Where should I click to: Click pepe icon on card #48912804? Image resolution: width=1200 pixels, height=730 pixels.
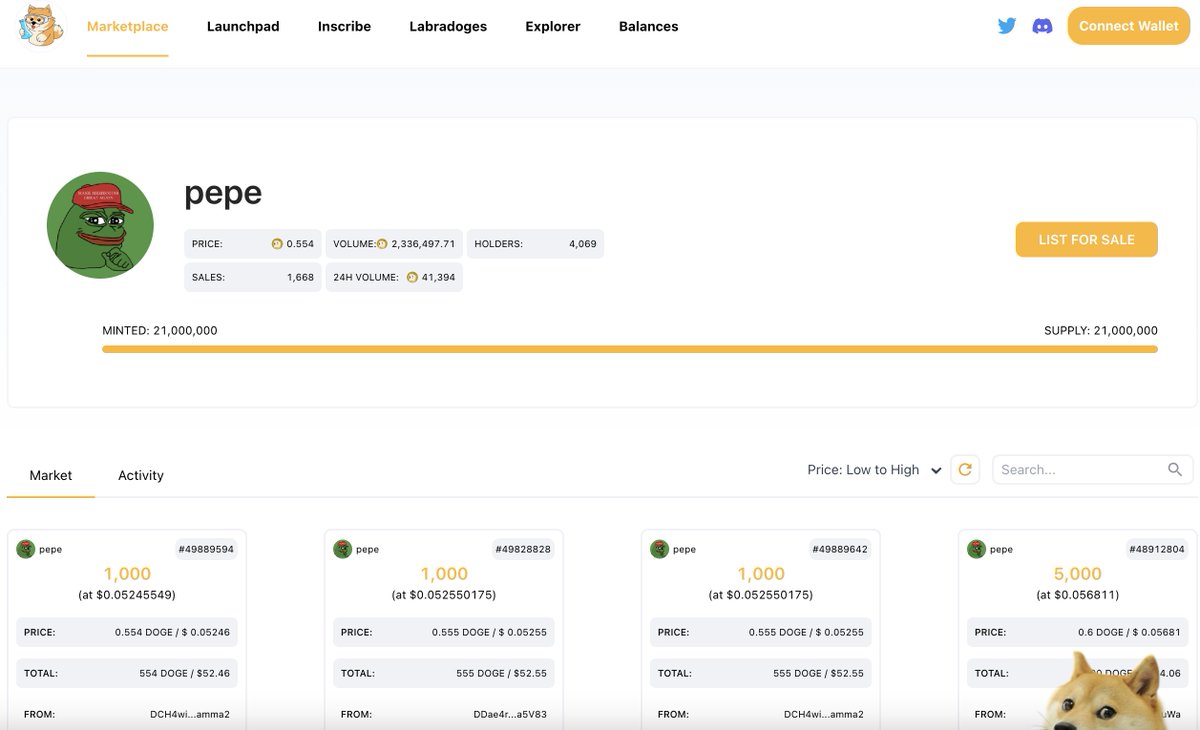click(x=977, y=549)
